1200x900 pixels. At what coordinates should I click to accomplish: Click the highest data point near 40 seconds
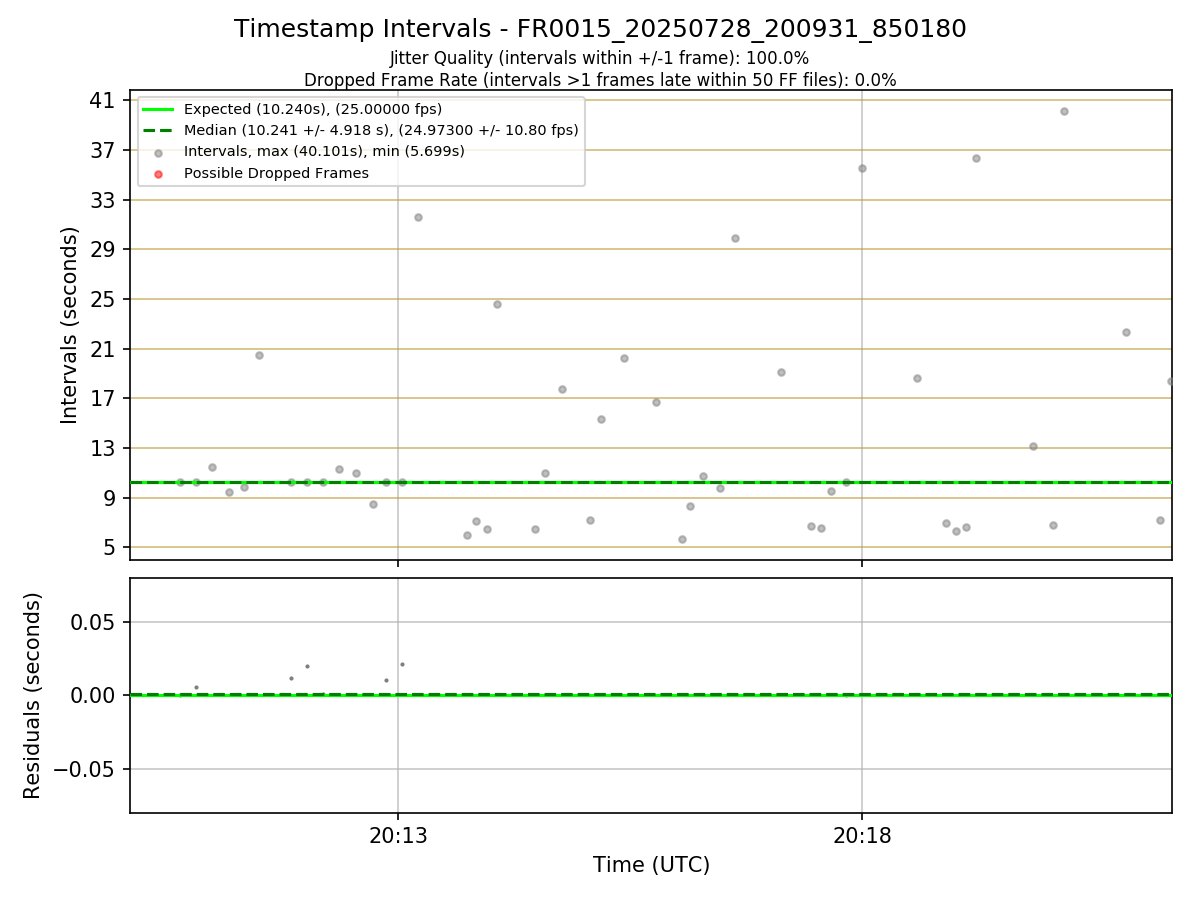point(1064,111)
